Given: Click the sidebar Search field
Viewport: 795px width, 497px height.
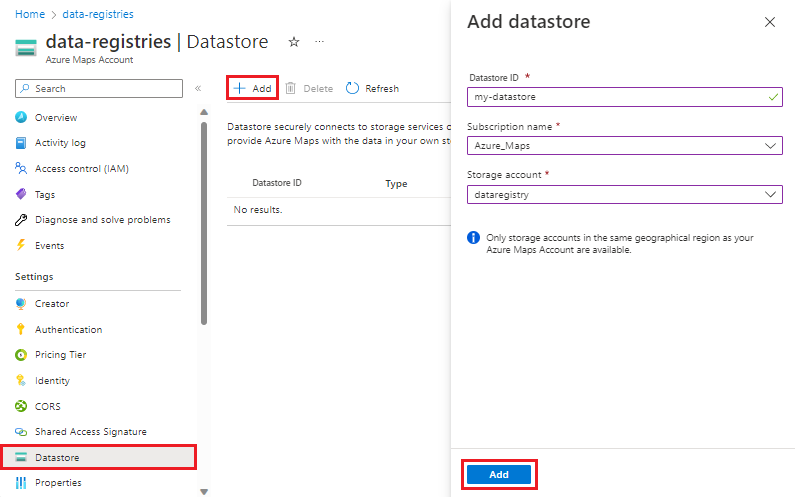Looking at the screenshot, I should tap(99, 88).
